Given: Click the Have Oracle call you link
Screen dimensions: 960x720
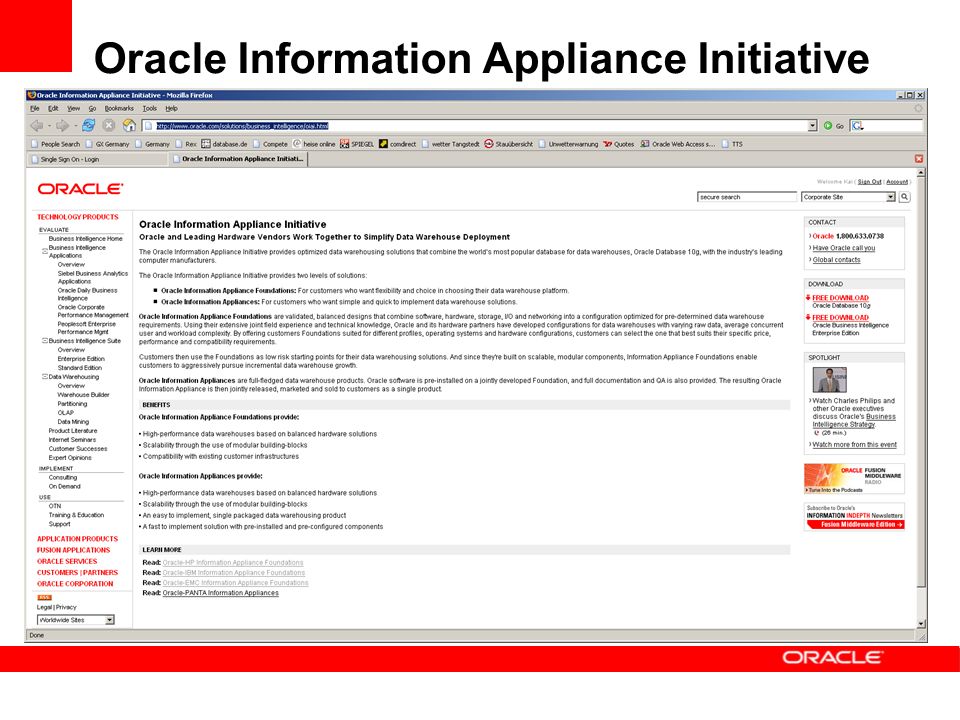Looking at the screenshot, I should pyautogui.click(x=844, y=248).
